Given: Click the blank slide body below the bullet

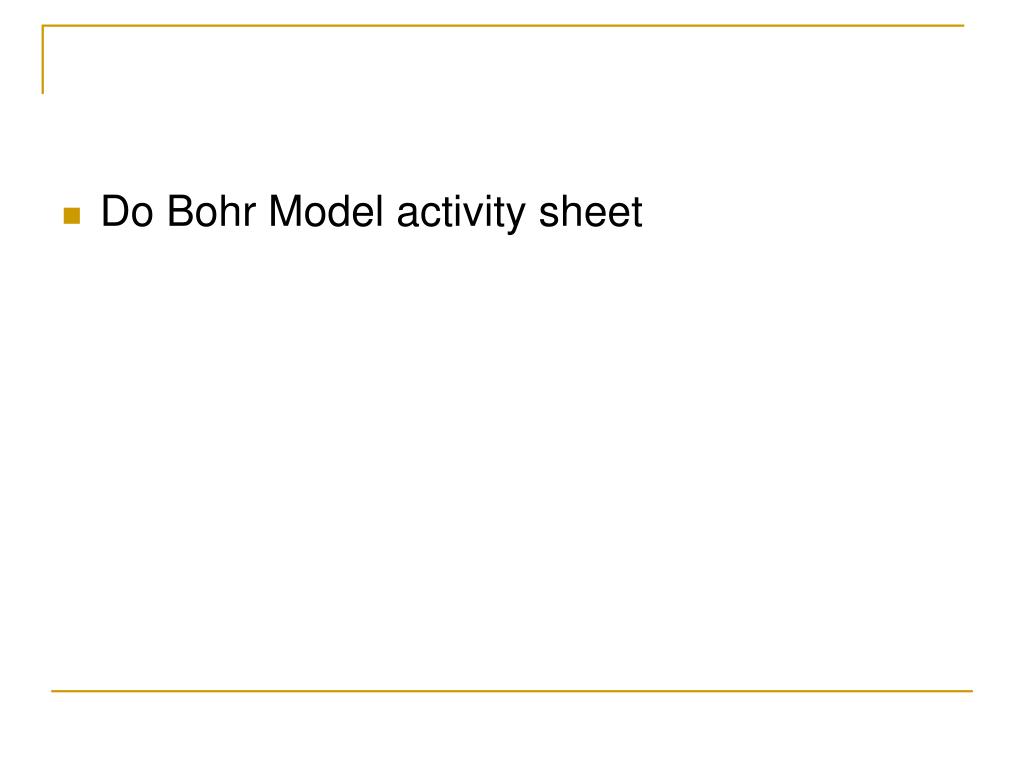Looking at the screenshot, I should coord(512,457).
